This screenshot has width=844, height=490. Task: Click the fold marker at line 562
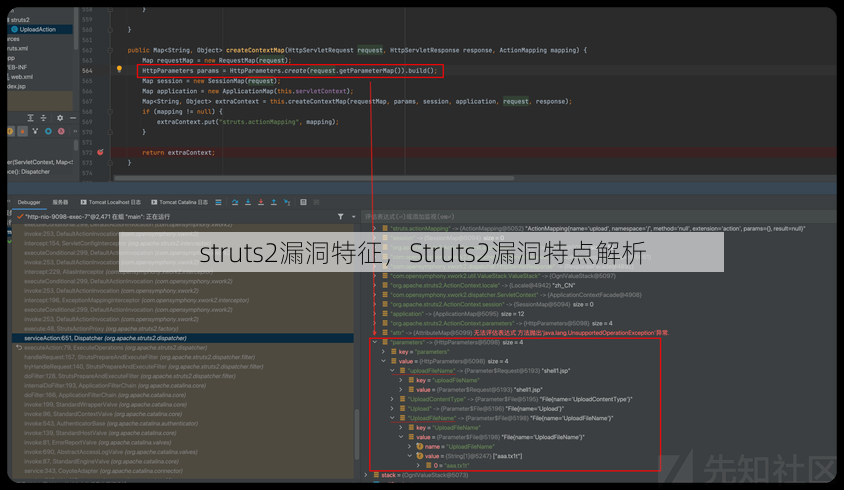(x=110, y=50)
